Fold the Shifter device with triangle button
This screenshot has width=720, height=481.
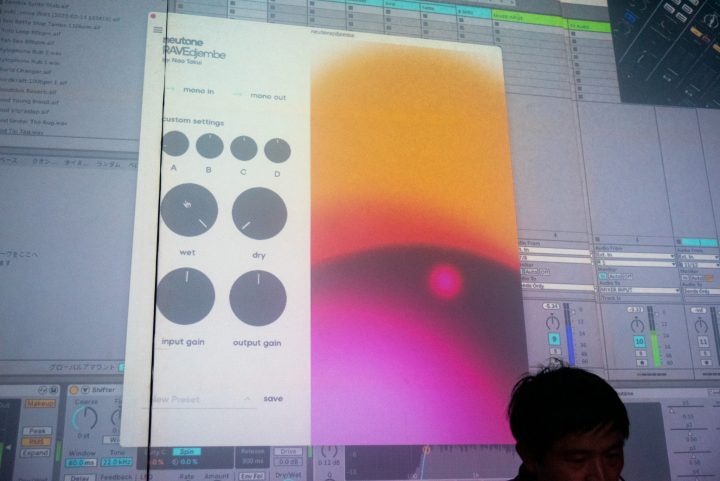click(85, 390)
